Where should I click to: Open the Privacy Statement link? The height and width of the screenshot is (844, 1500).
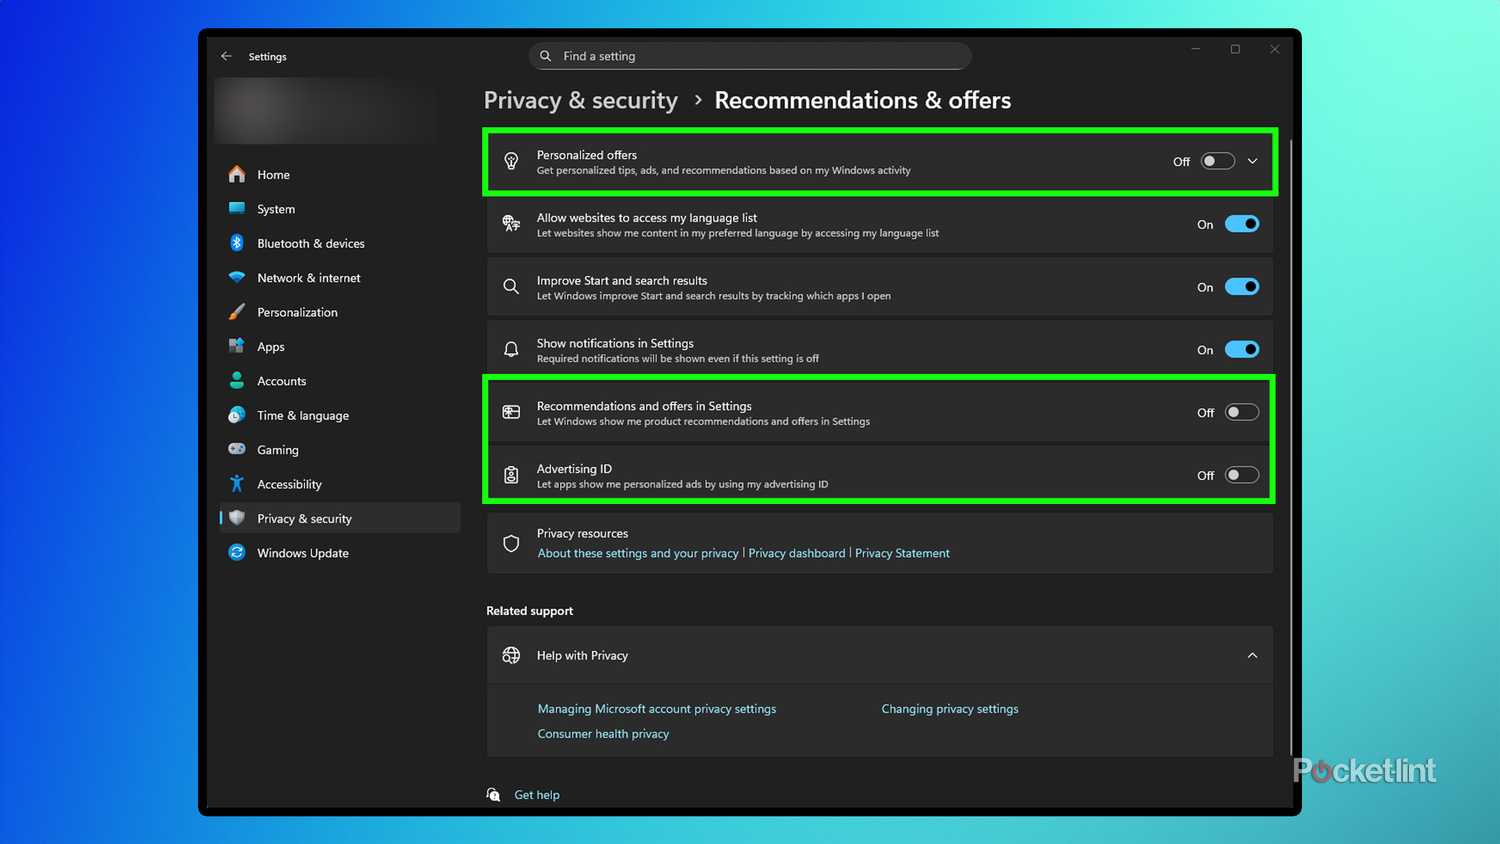901,552
